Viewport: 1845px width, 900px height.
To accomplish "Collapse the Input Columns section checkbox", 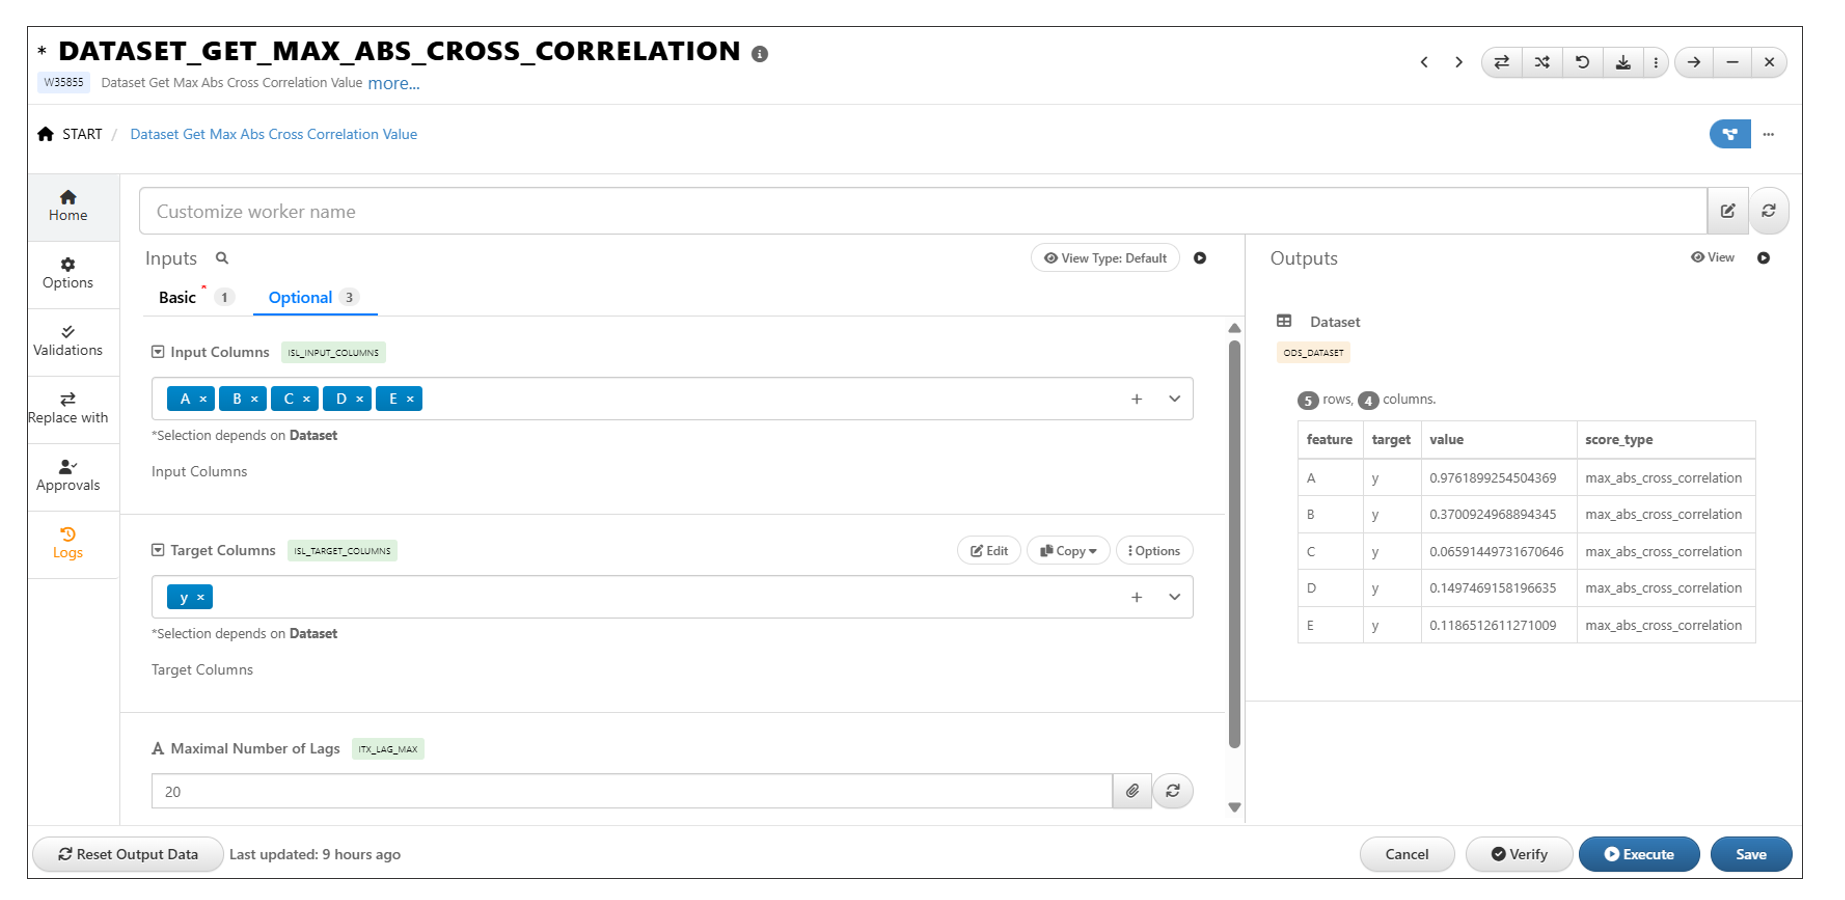I will (158, 352).
